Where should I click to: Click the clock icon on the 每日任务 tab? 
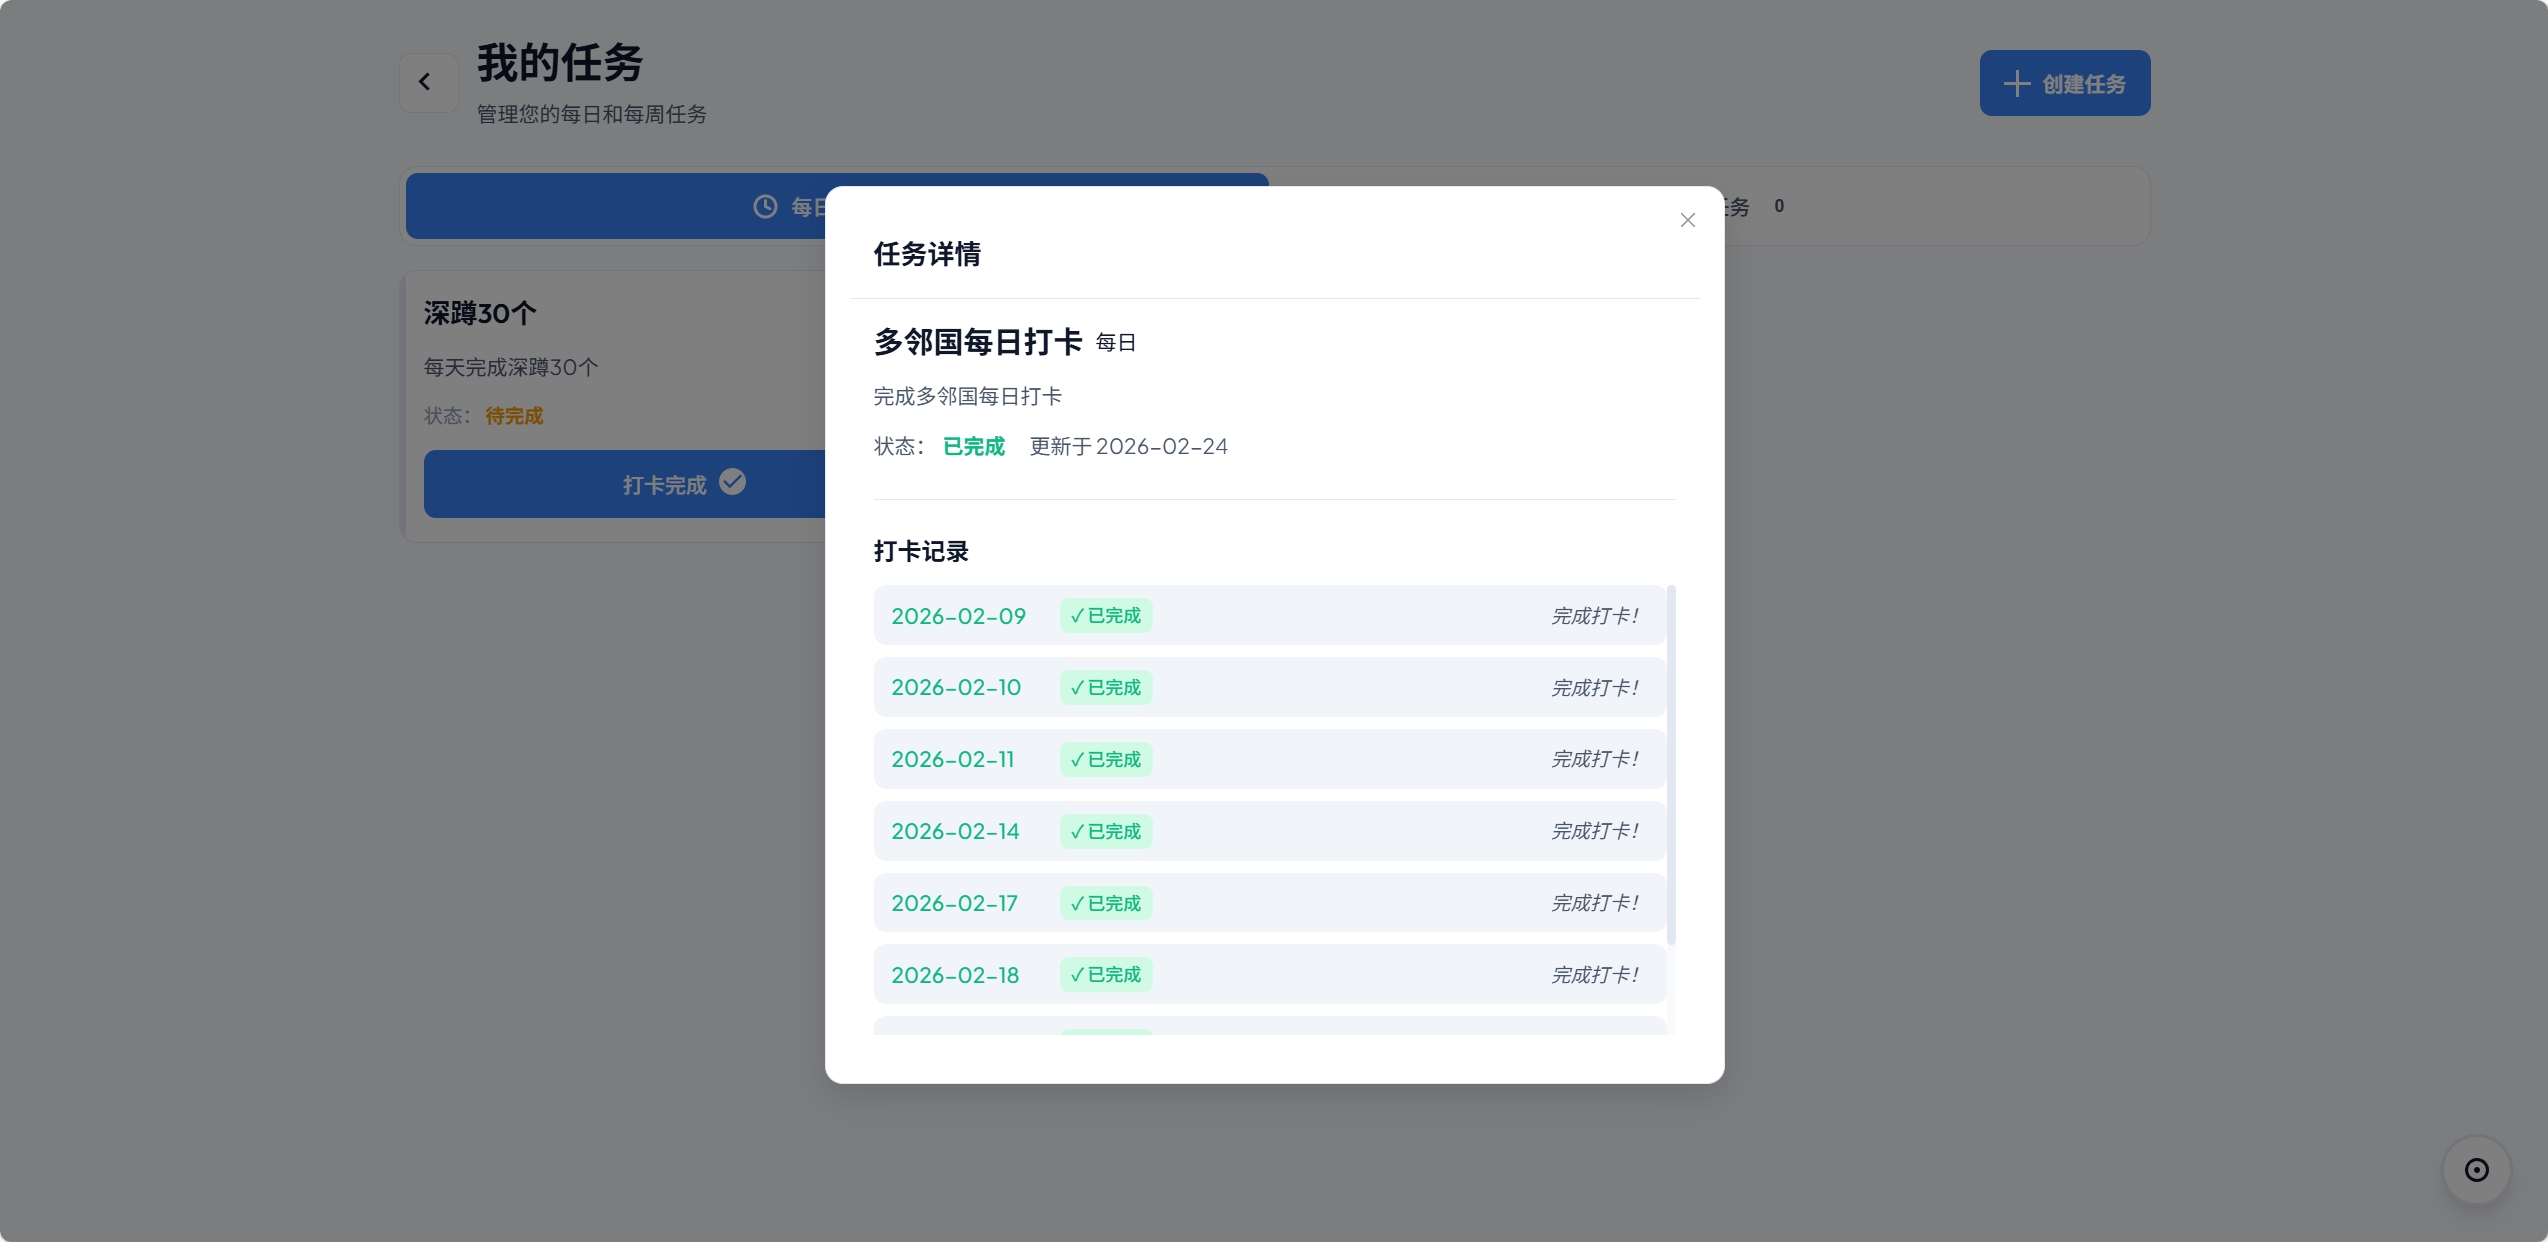pyautogui.click(x=764, y=206)
